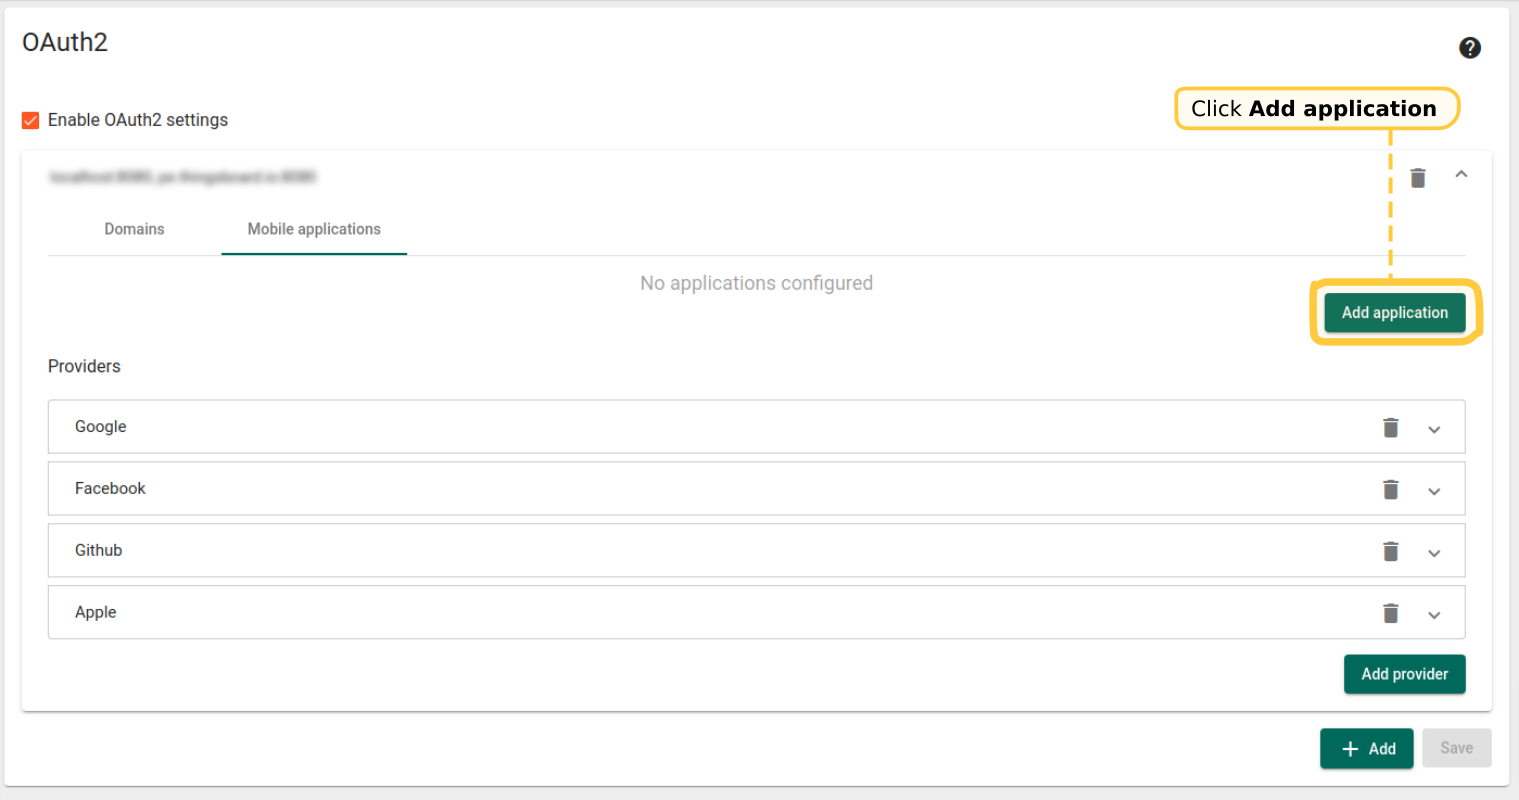Open the help question mark icon

1469,48
